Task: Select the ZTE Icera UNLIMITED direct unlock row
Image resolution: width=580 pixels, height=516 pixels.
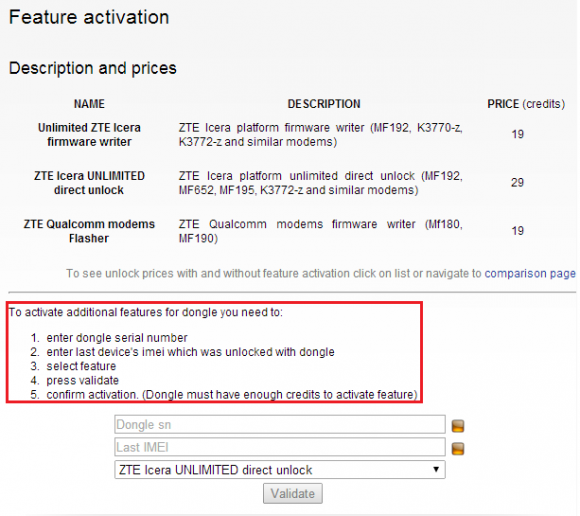Action: (x=291, y=183)
